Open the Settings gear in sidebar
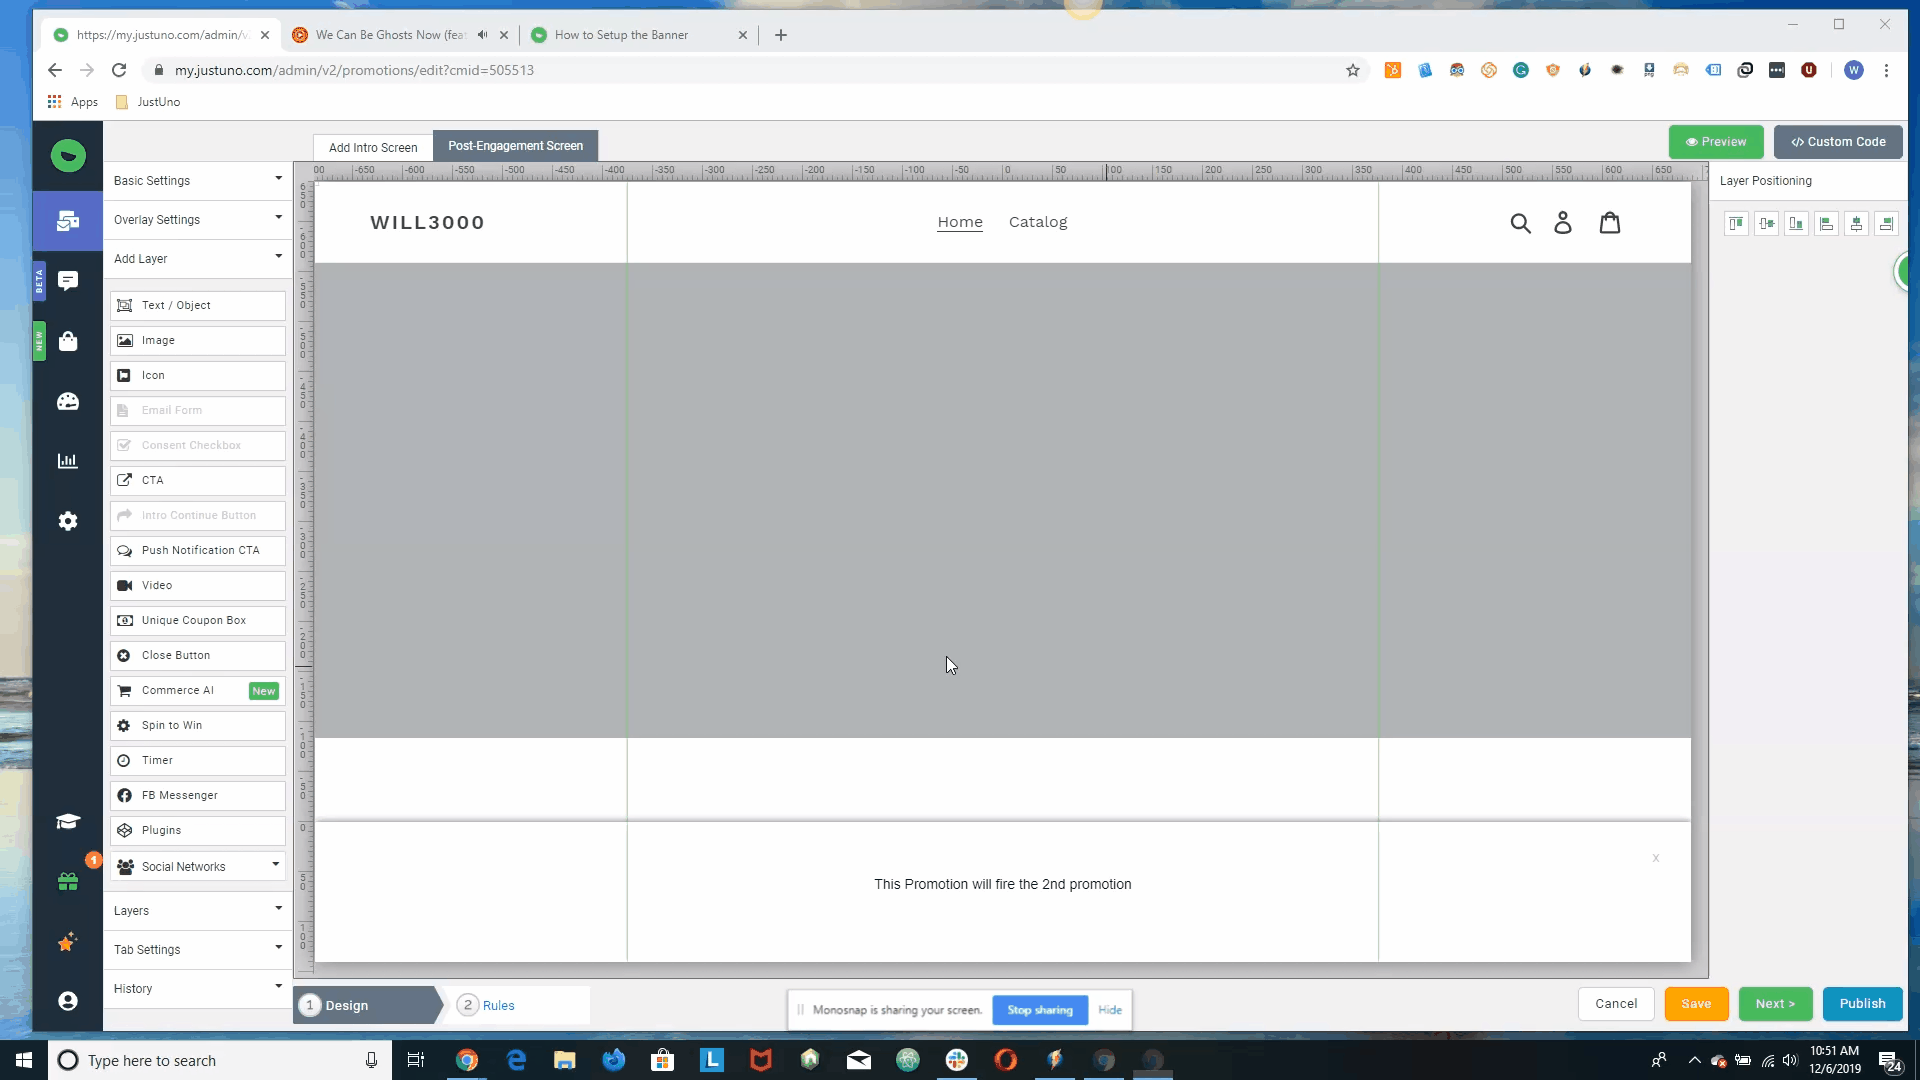 point(67,521)
